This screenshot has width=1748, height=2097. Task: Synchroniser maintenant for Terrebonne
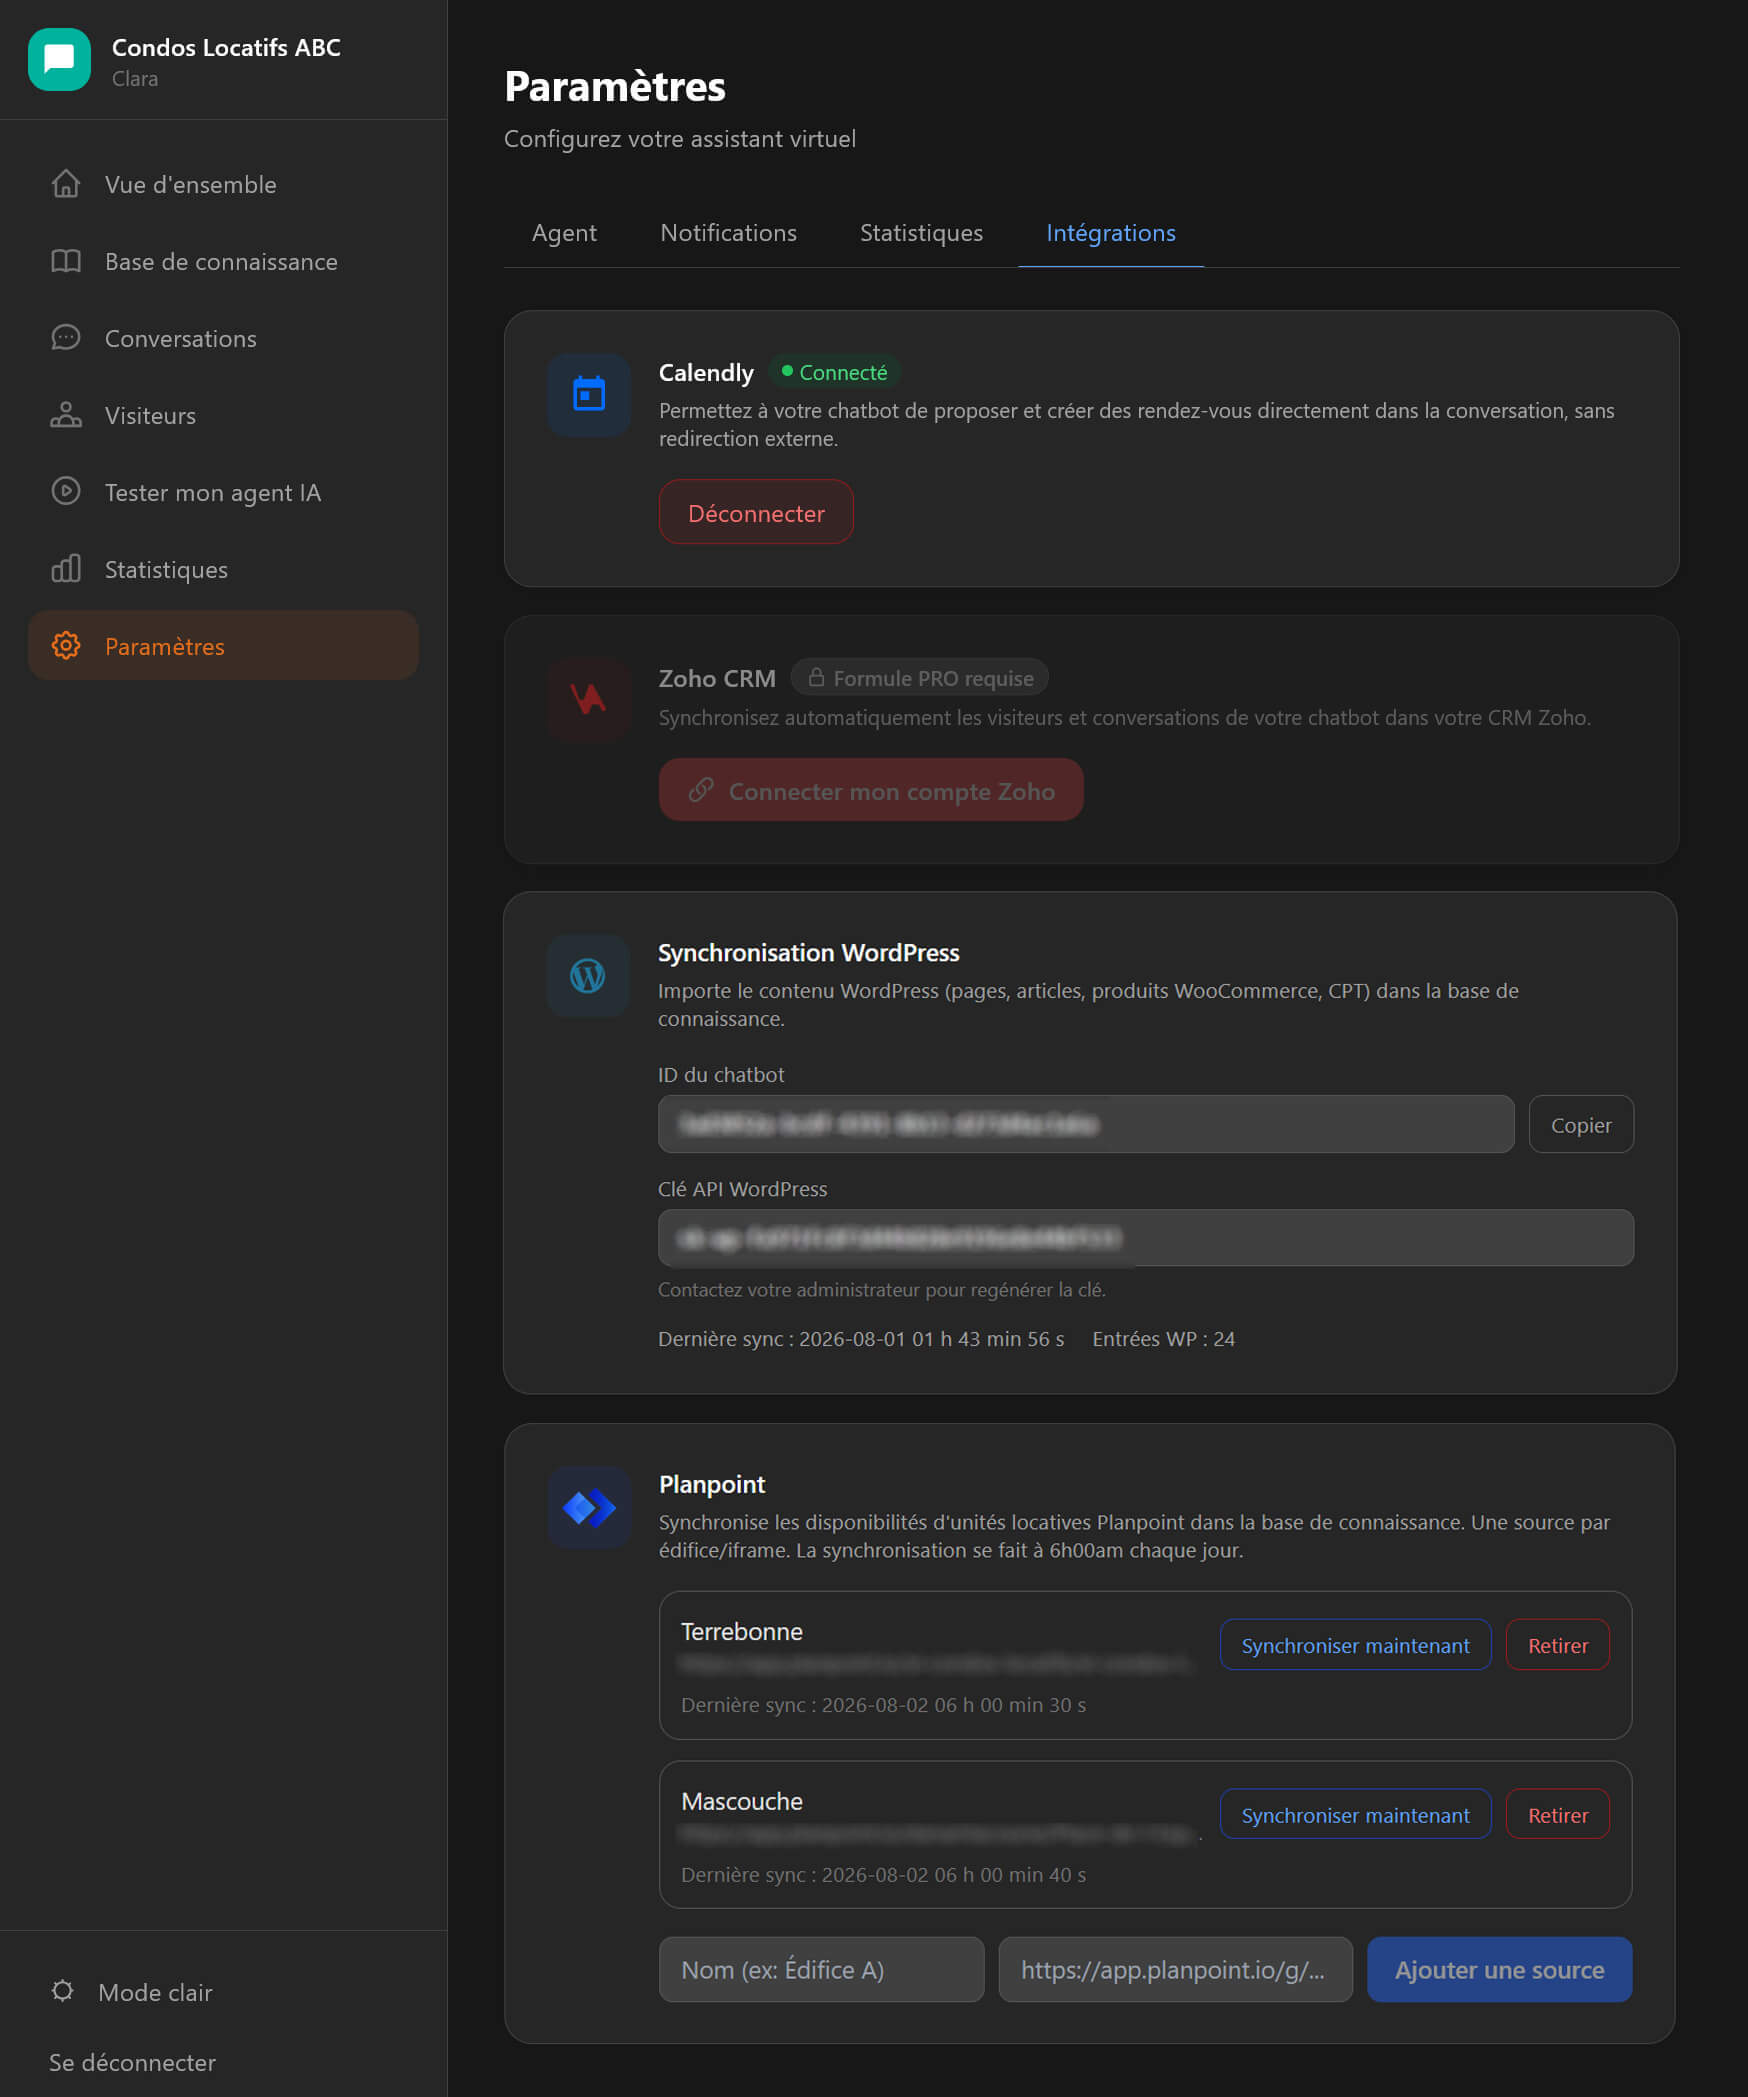tap(1355, 1645)
